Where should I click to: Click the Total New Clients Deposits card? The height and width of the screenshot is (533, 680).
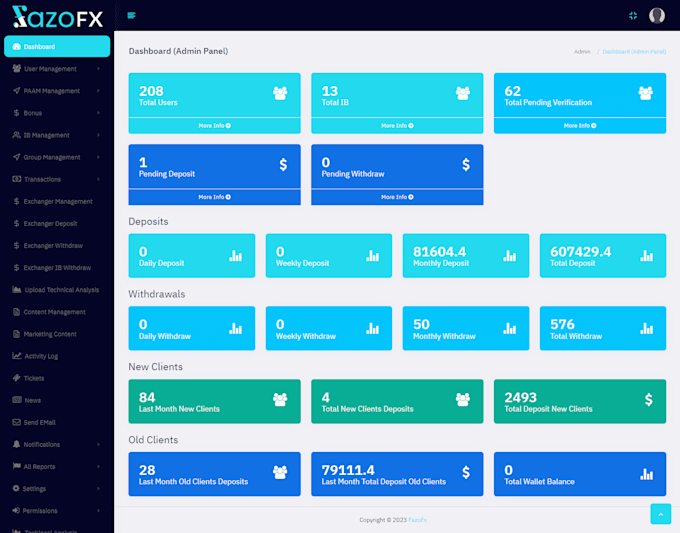pos(397,401)
